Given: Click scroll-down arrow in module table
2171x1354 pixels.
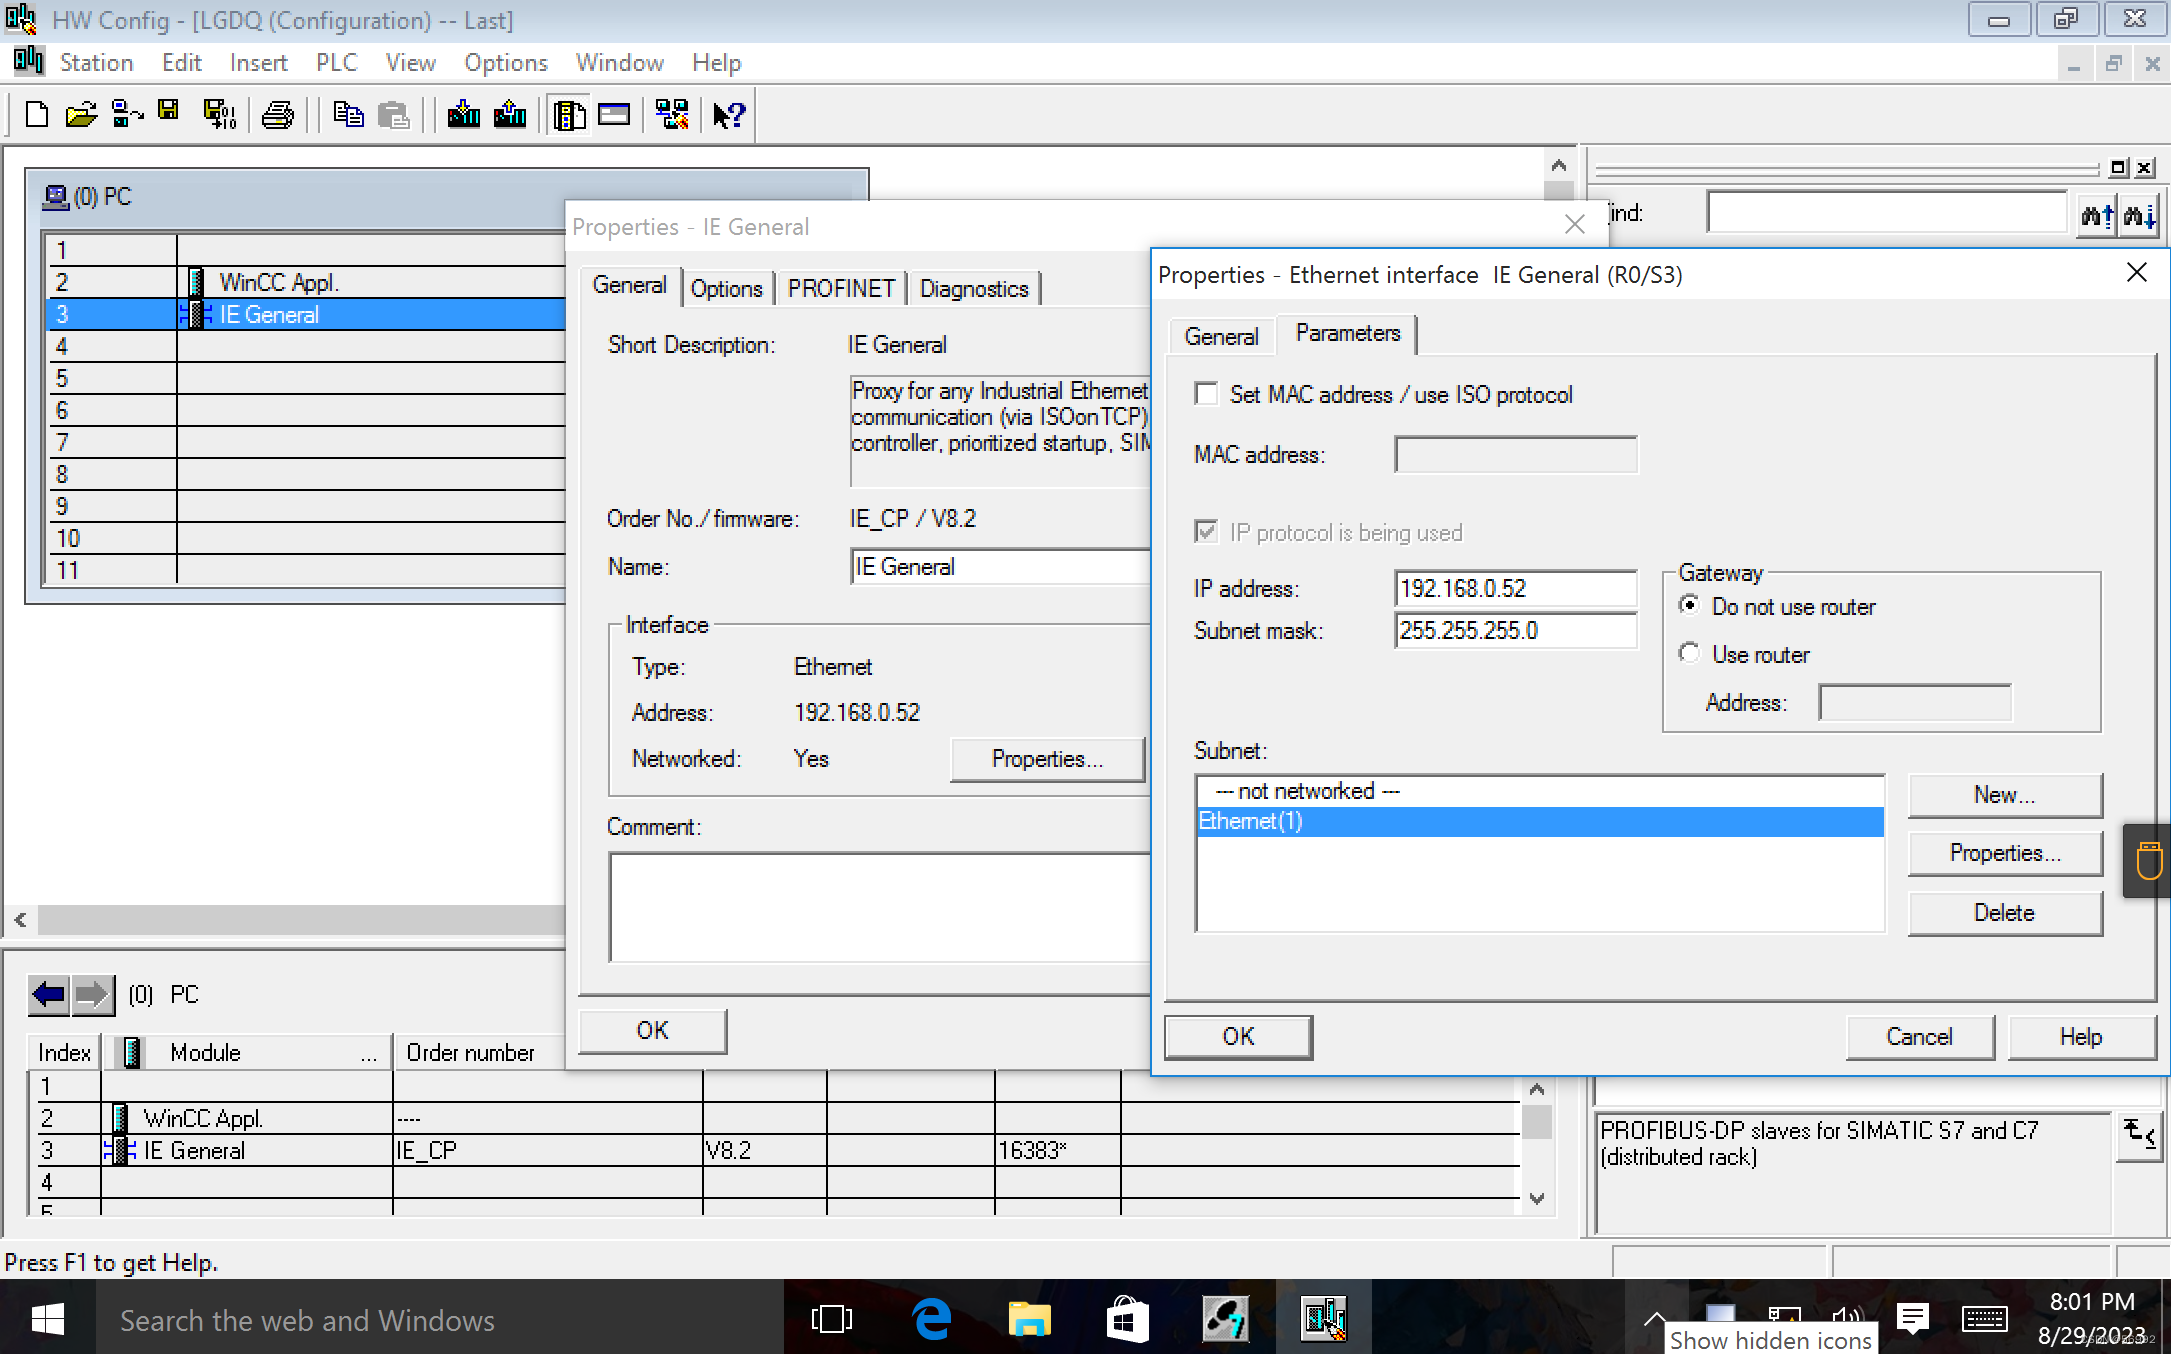Looking at the screenshot, I should point(1537,1198).
